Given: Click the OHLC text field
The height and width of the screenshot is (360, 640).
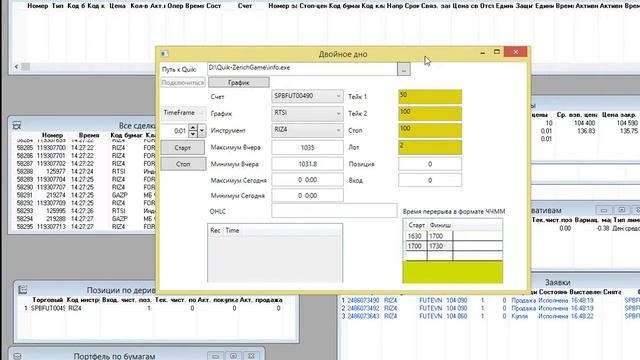Looking at the screenshot, I should (x=334, y=211).
